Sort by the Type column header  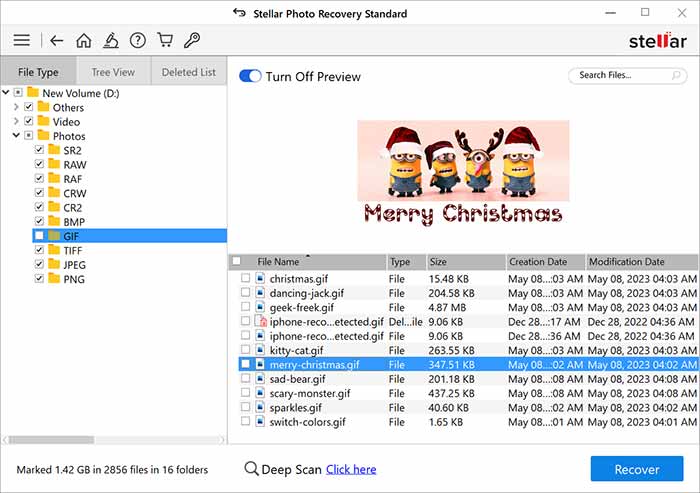(406, 262)
